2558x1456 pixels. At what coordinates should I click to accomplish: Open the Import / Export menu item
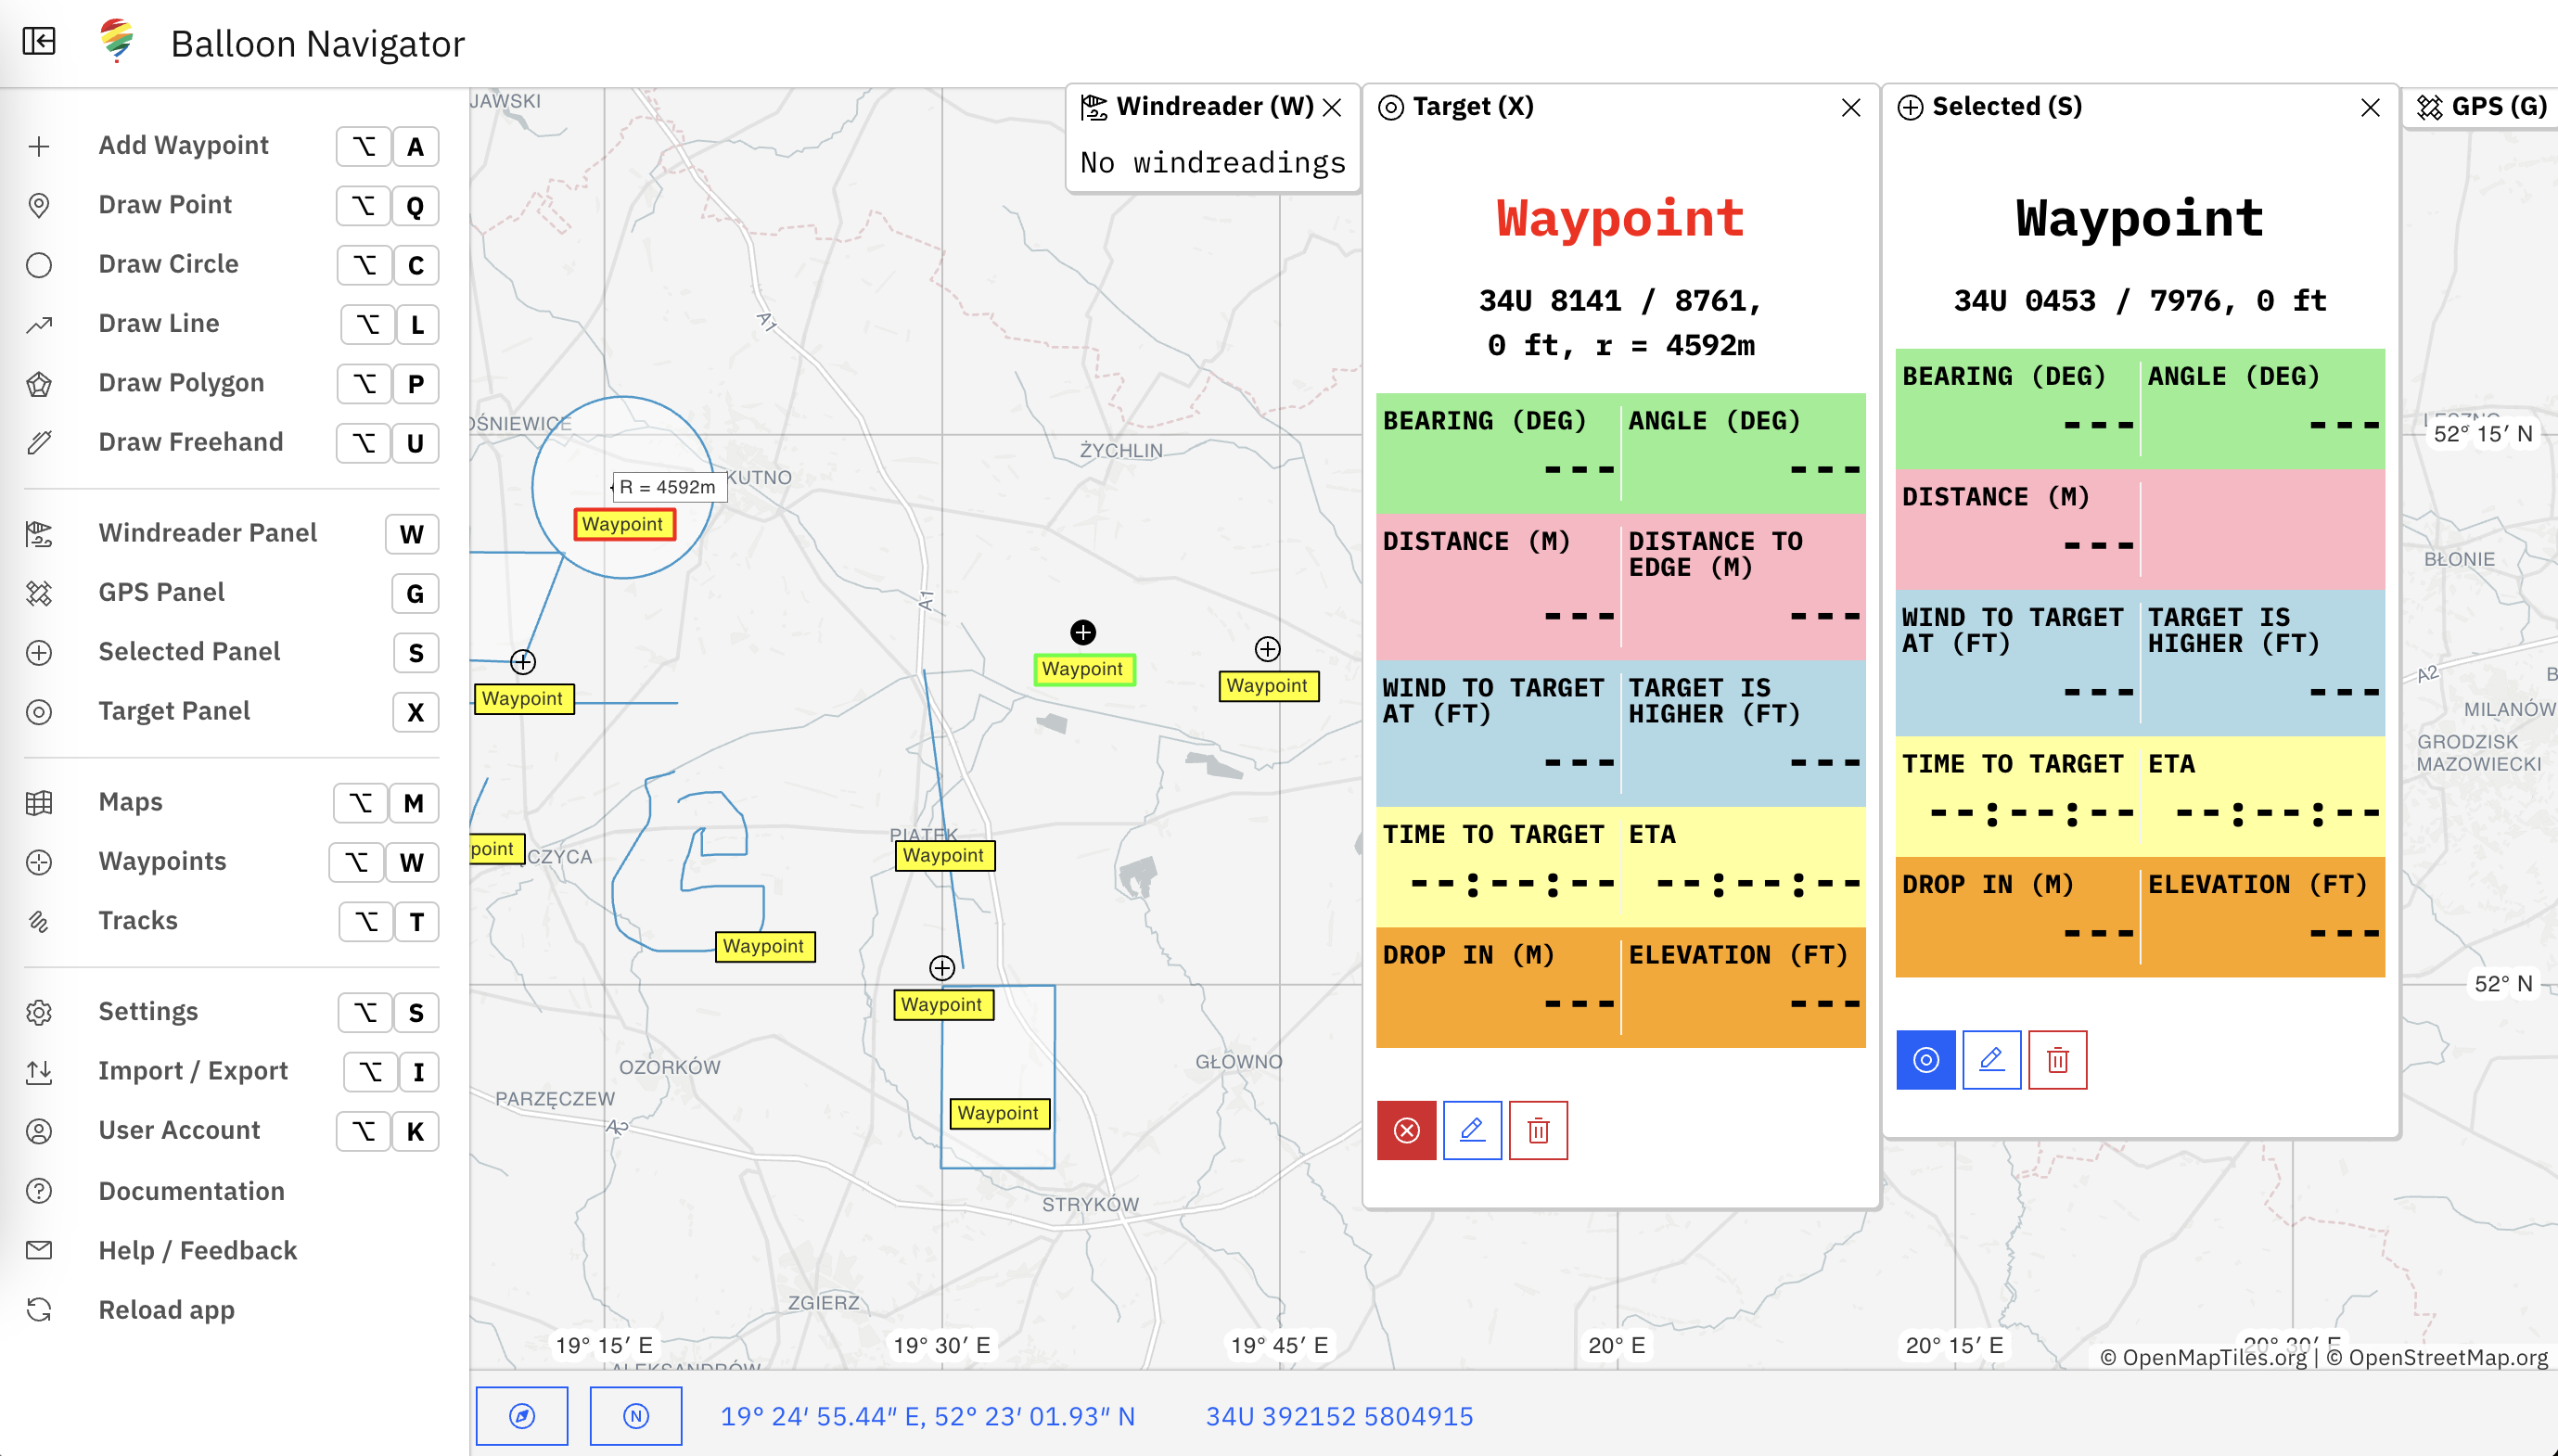(x=192, y=1071)
